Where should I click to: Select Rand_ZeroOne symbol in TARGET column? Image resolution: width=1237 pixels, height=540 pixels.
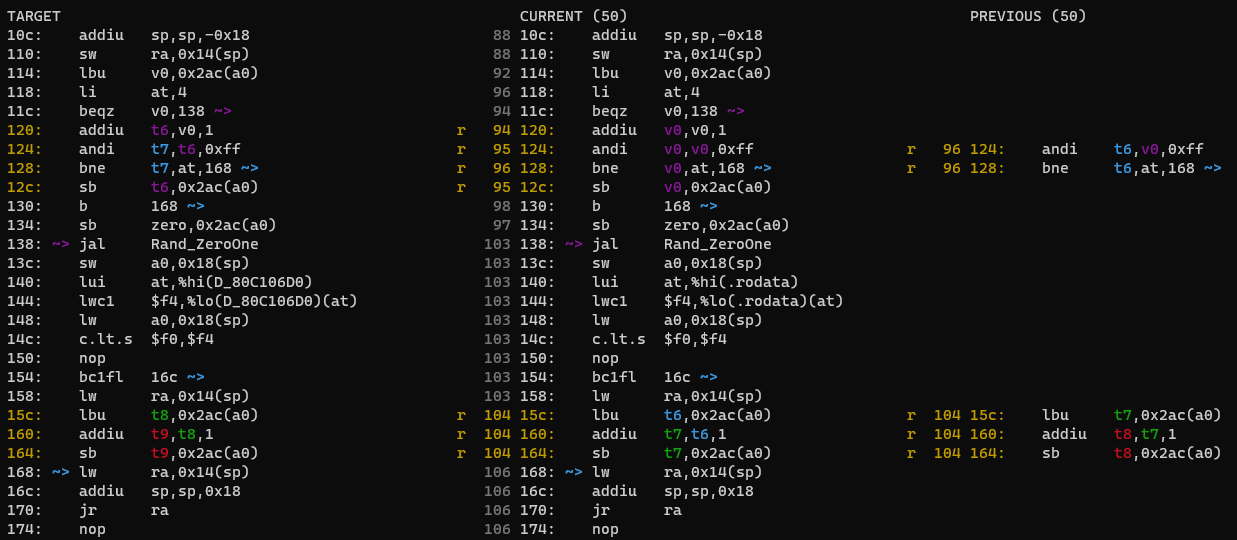point(205,244)
